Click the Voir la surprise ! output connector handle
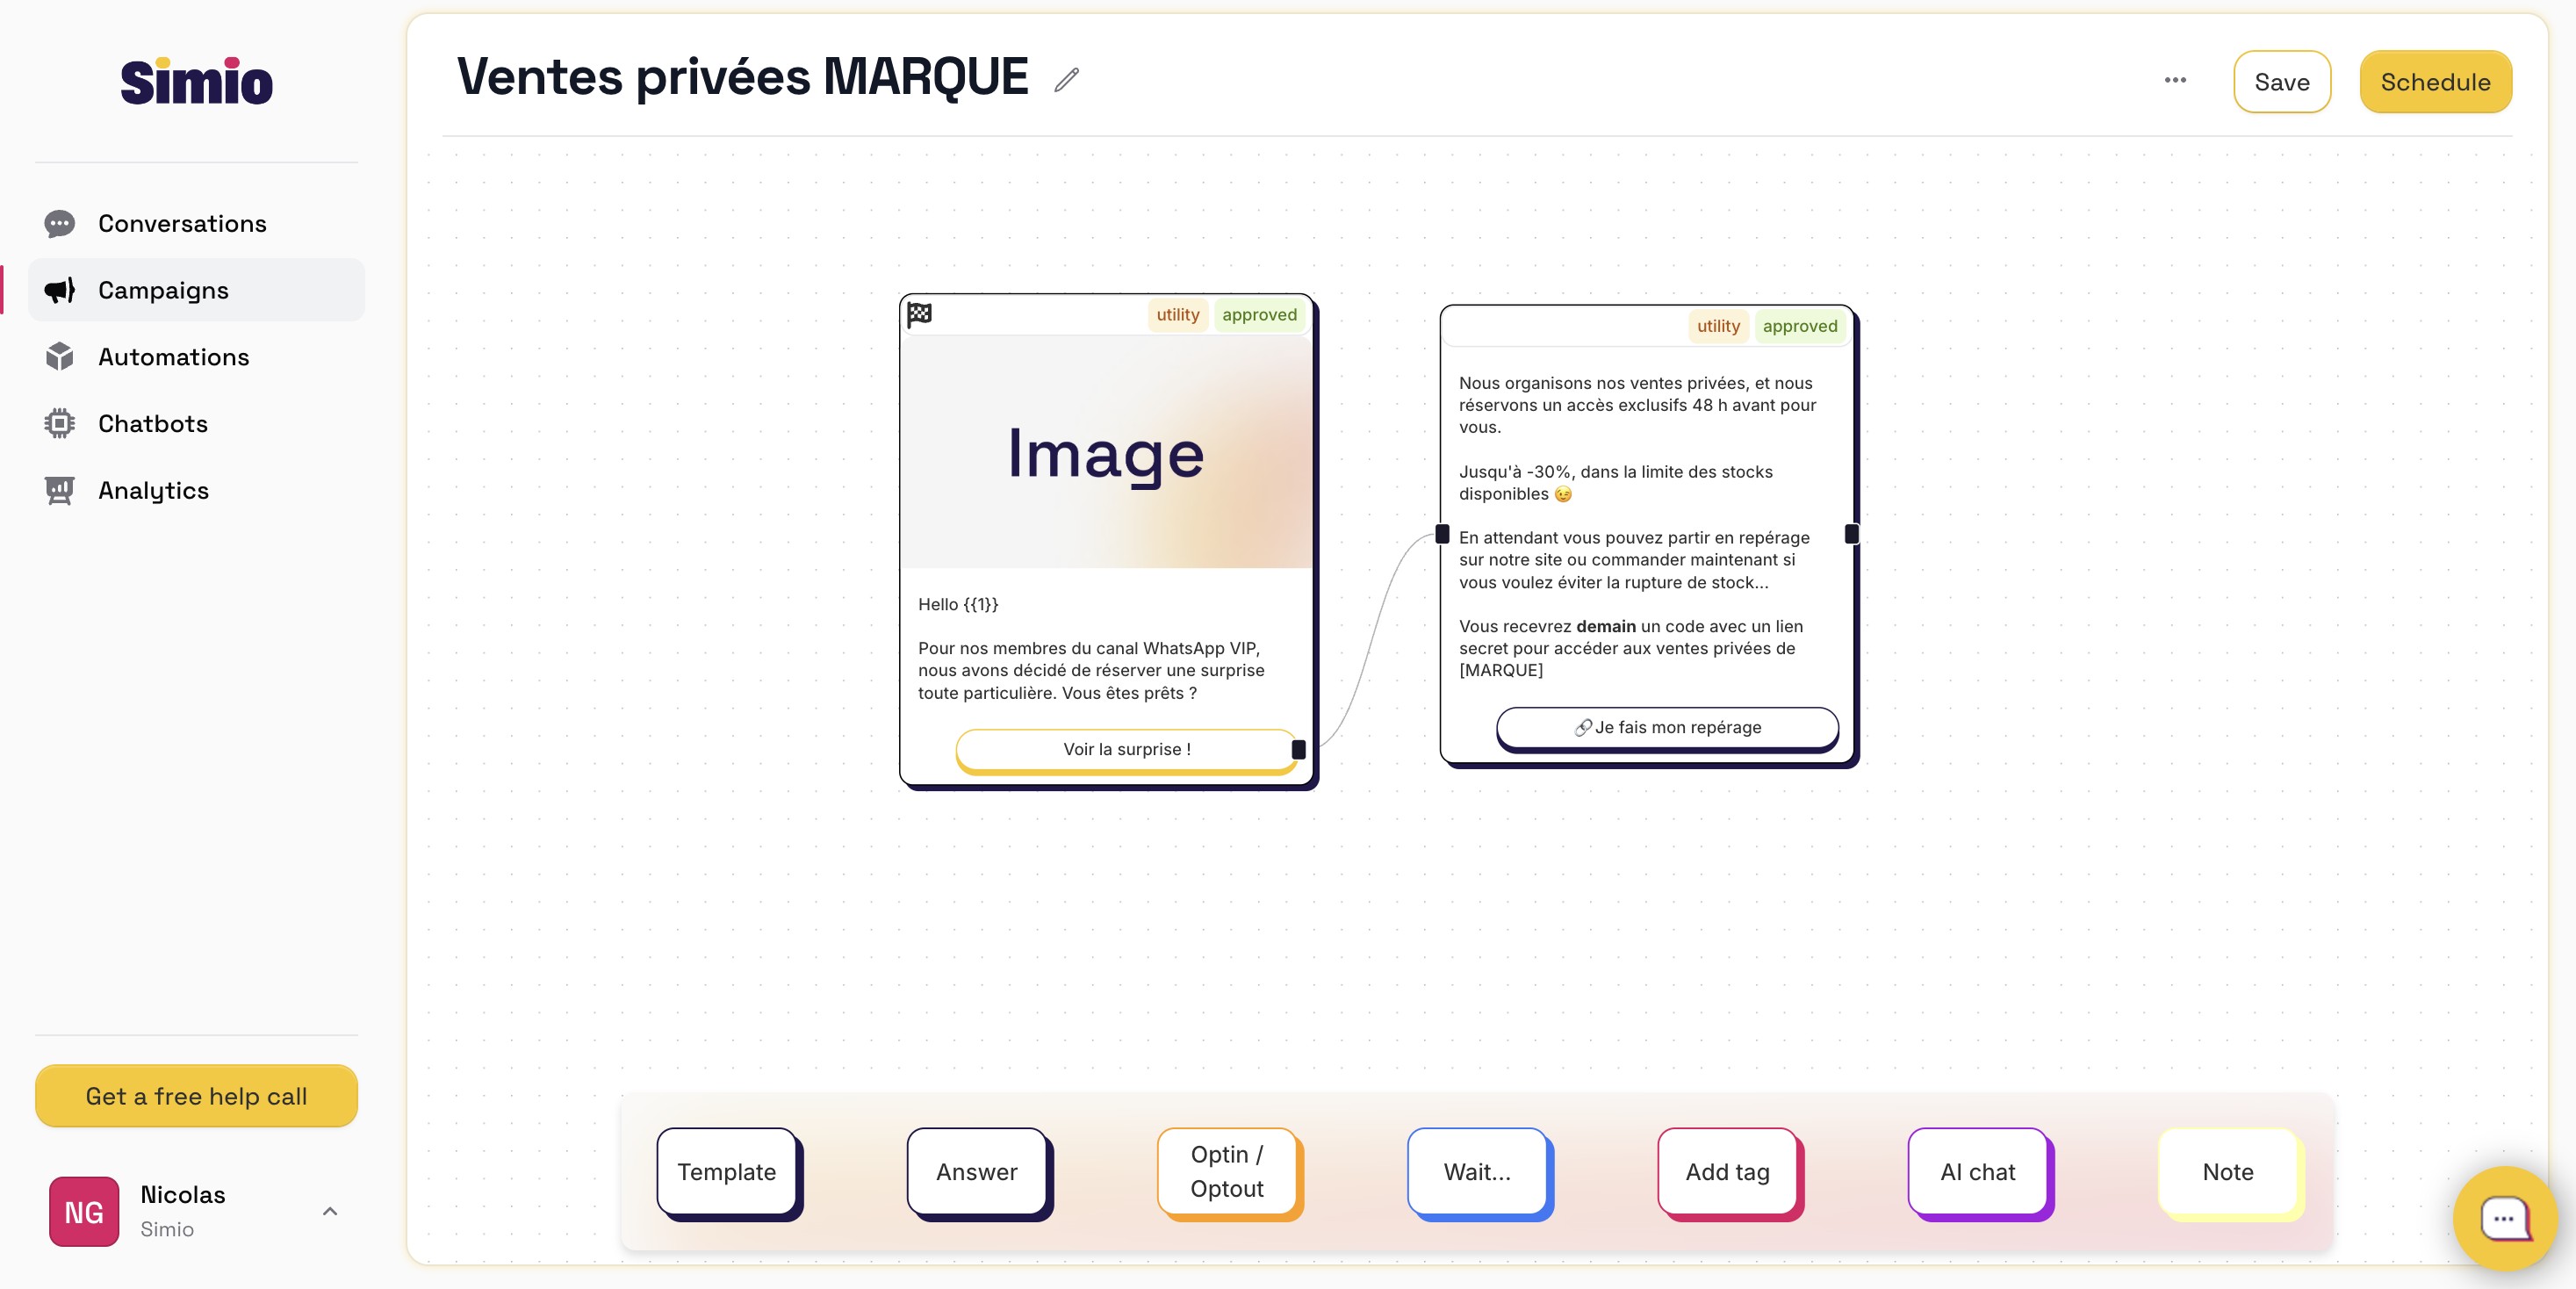The image size is (2576, 1289). pos(1298,749)
